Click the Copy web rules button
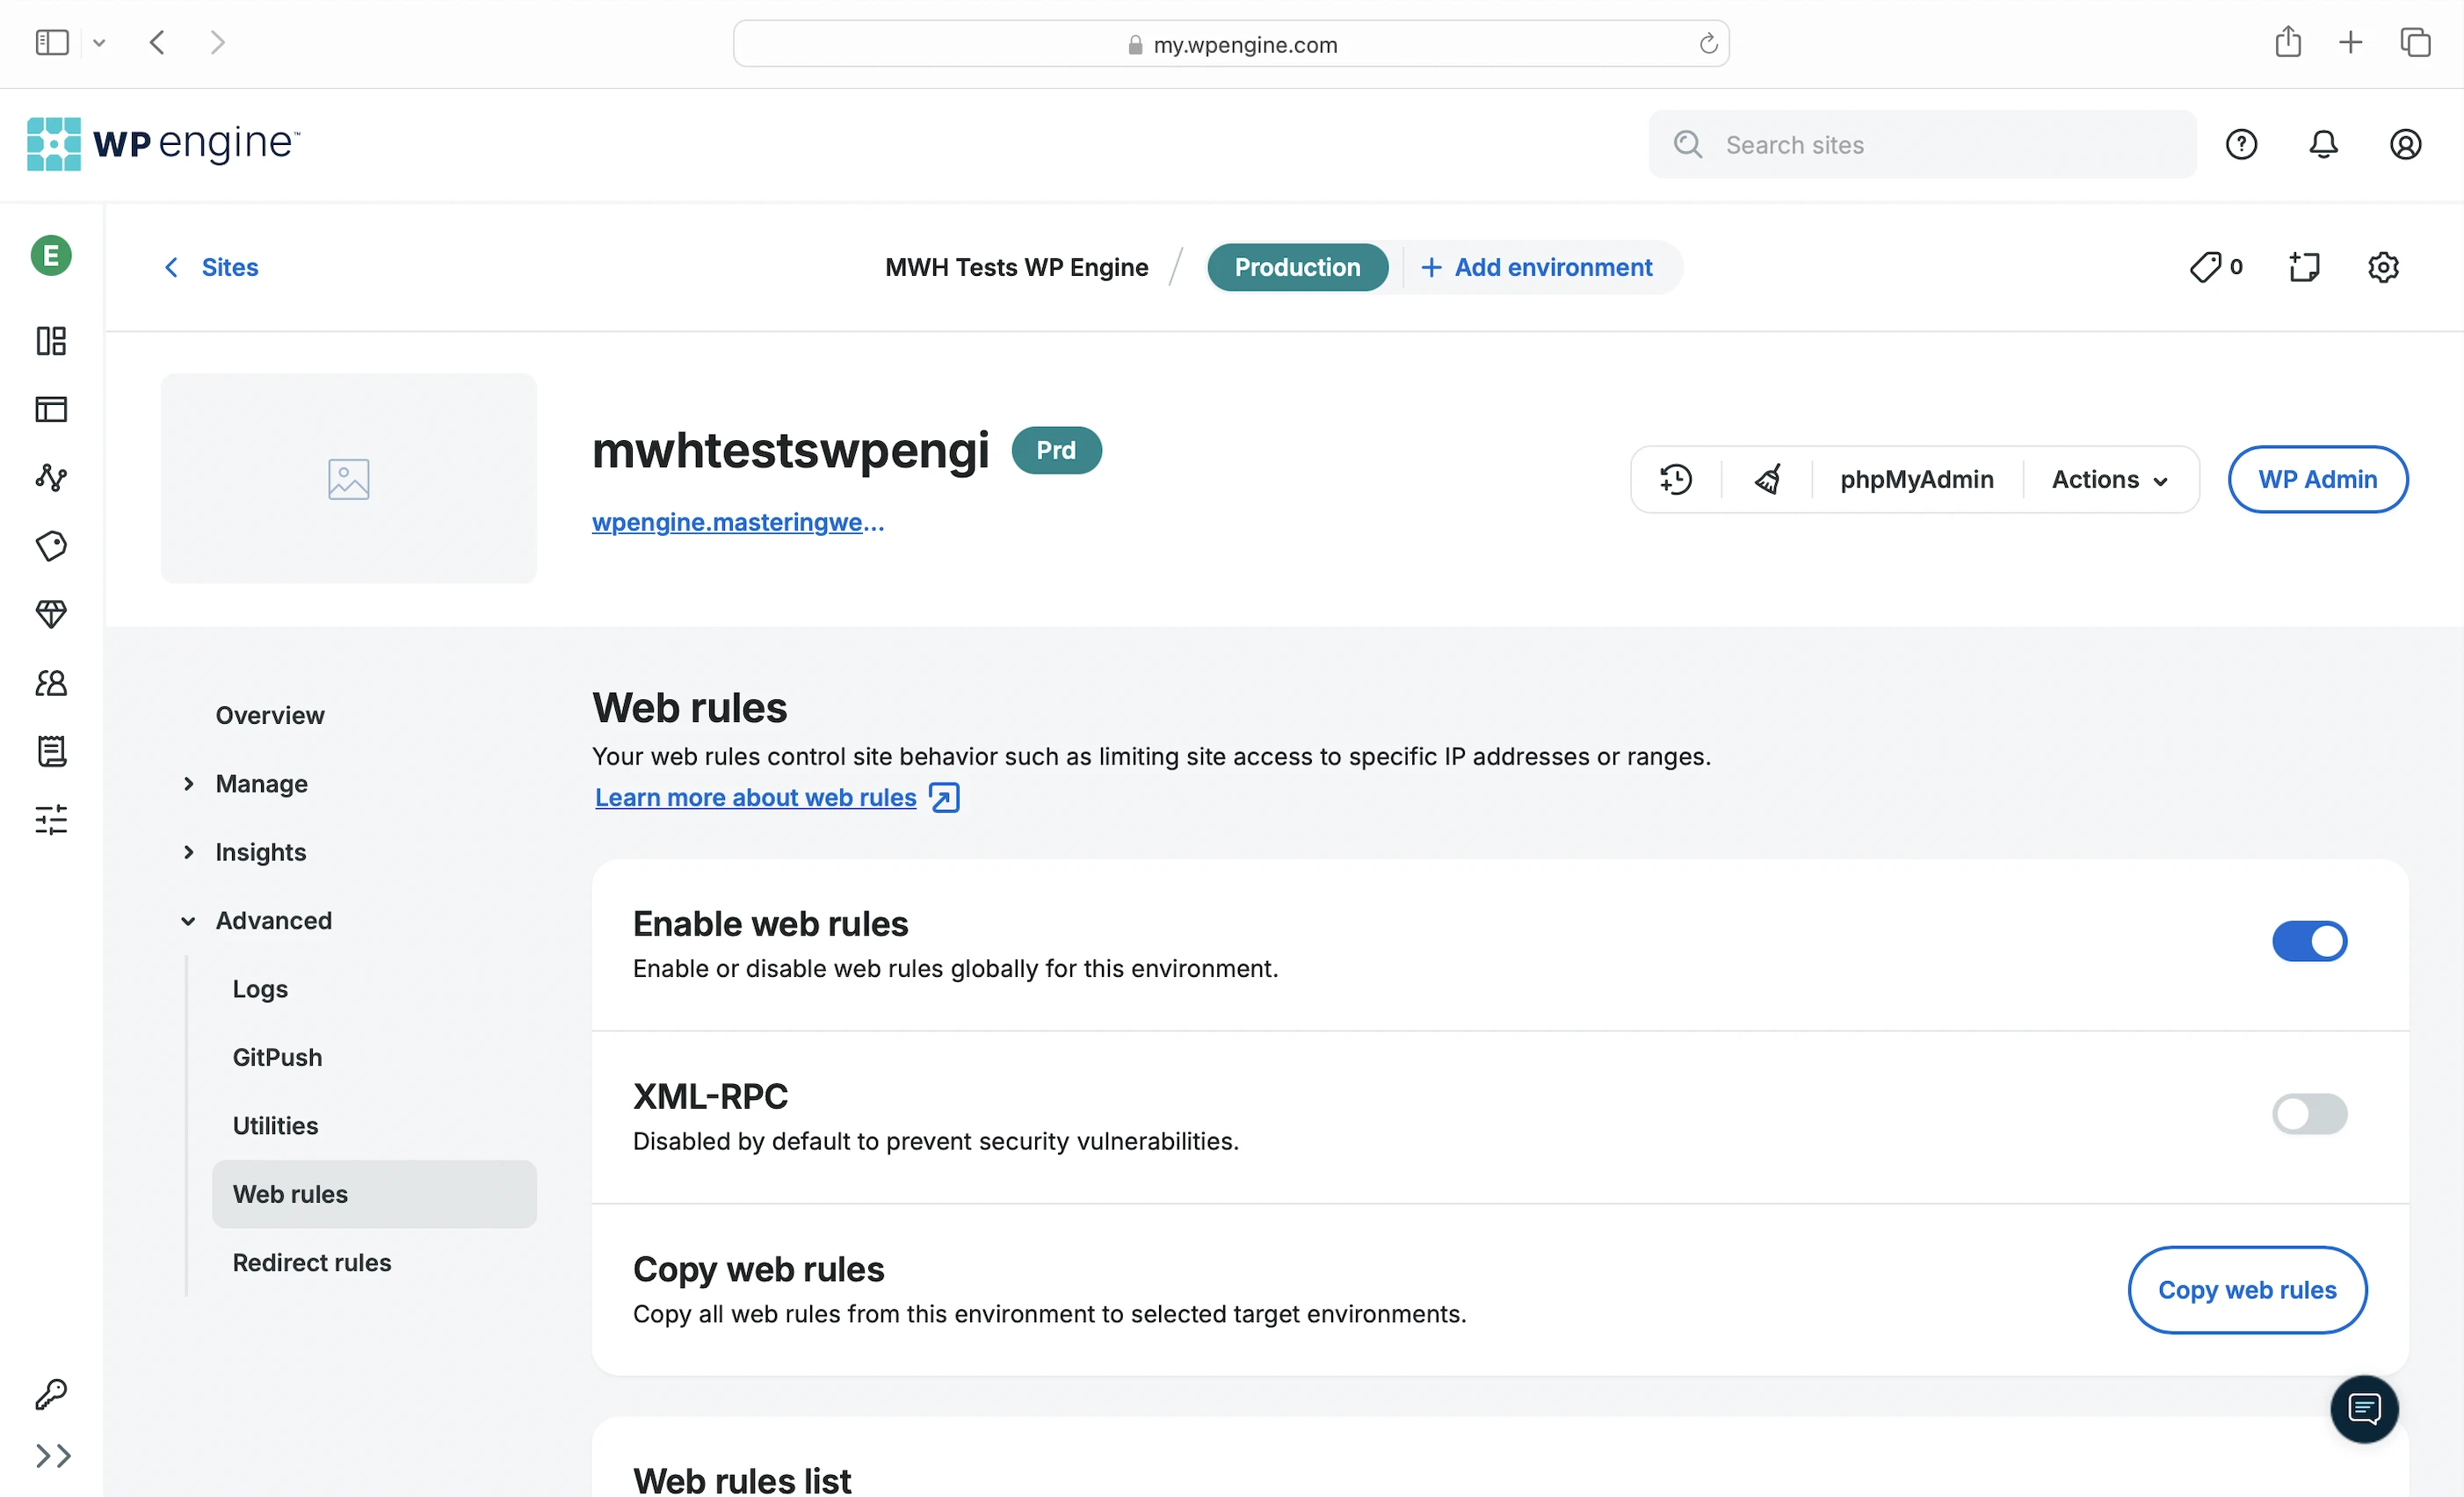The width and height of the screenshot is (2464, 1497). (x=2246, y=1290)
